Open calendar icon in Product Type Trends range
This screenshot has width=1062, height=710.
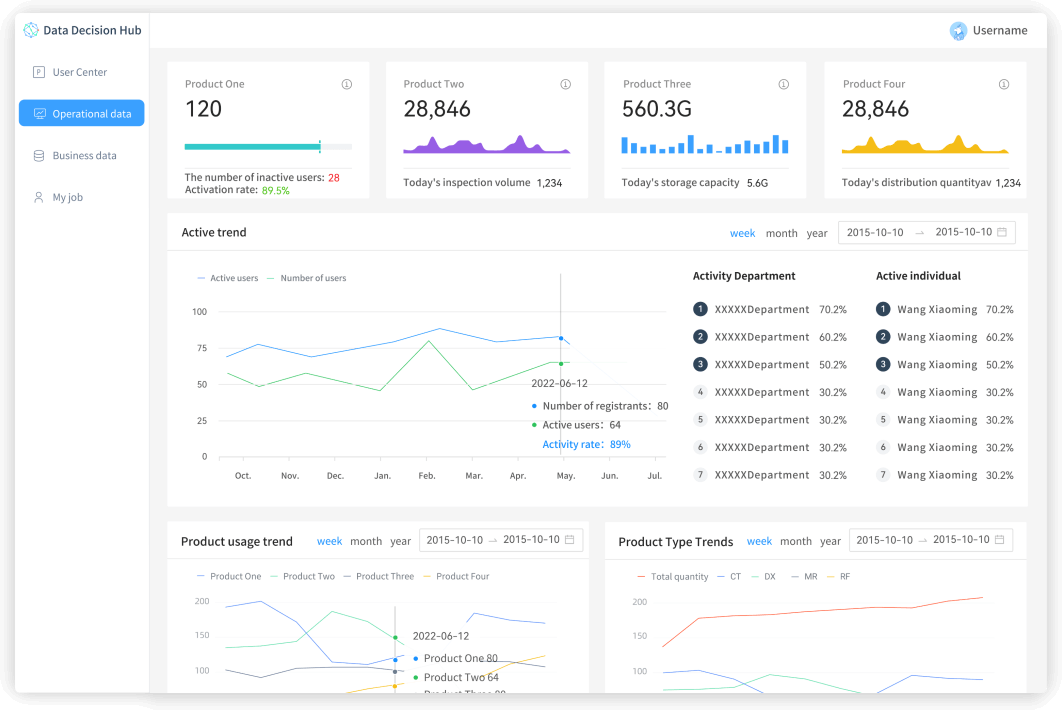click(x=1000, y=540)
